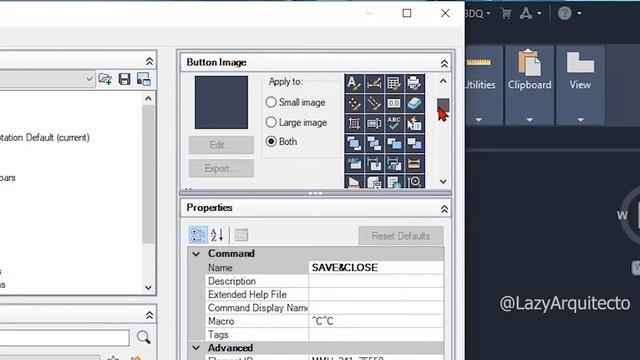Pick the blue eraser-shaped icon
The image size is (640, 360).
coord(414,103)
